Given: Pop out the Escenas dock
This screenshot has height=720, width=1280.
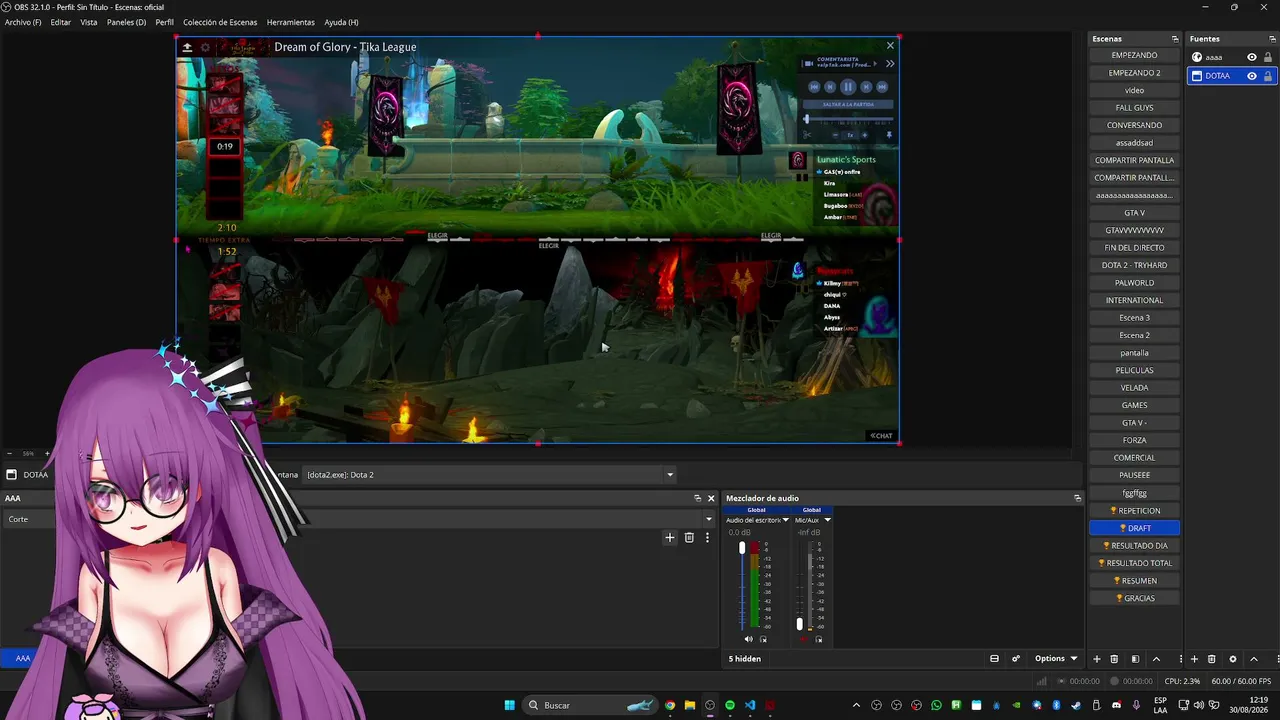Looking at the screenshot, I should 1175,39.
